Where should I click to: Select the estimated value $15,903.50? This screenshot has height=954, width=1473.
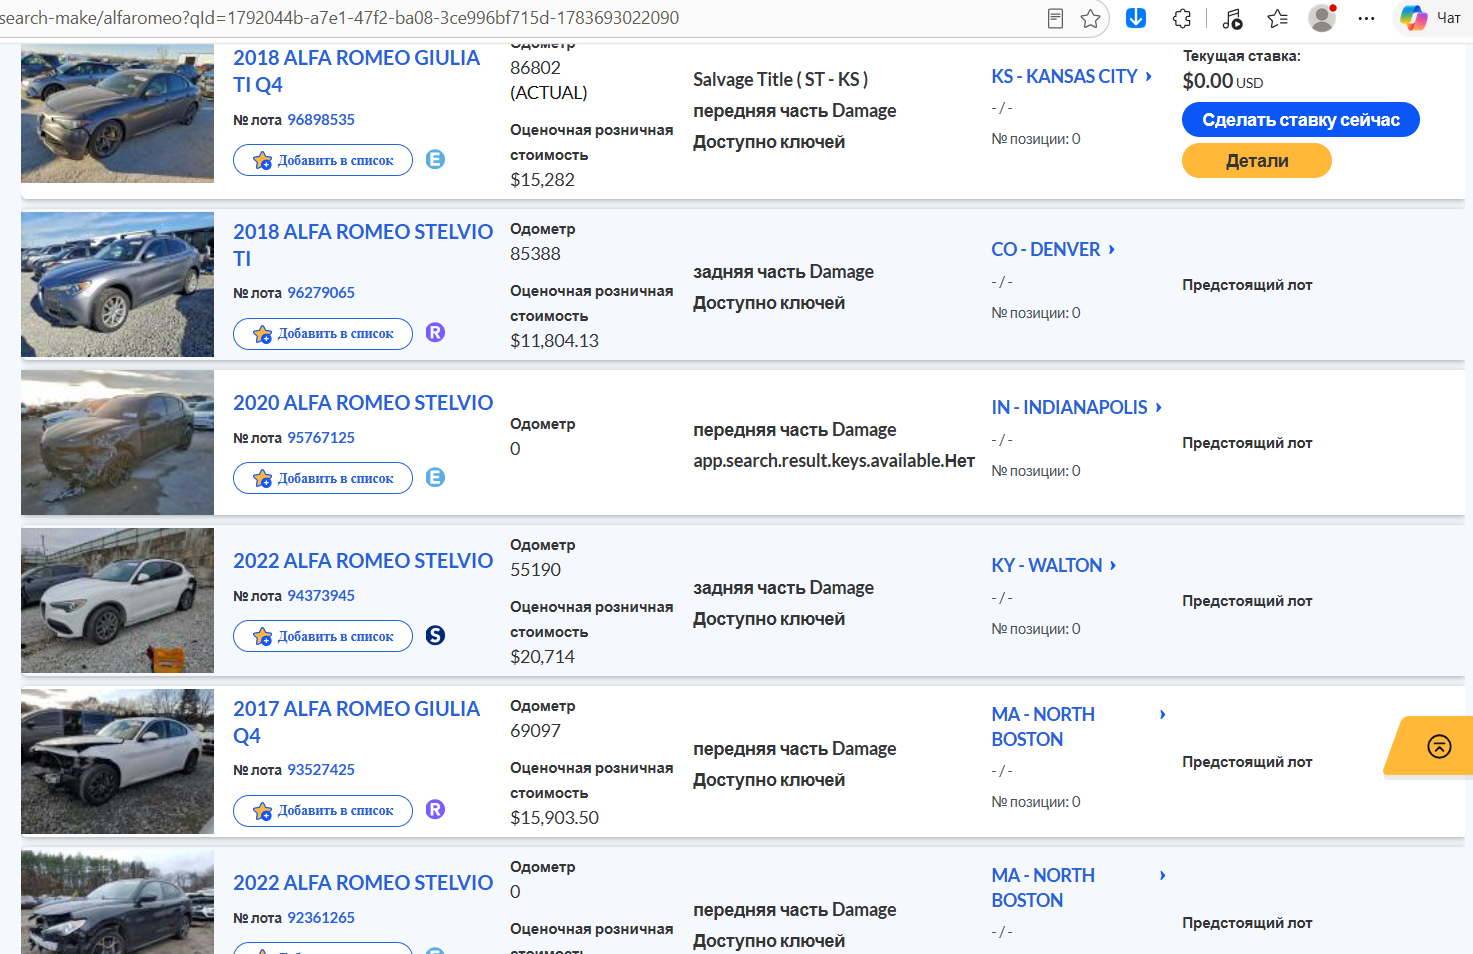click(554, 818)
